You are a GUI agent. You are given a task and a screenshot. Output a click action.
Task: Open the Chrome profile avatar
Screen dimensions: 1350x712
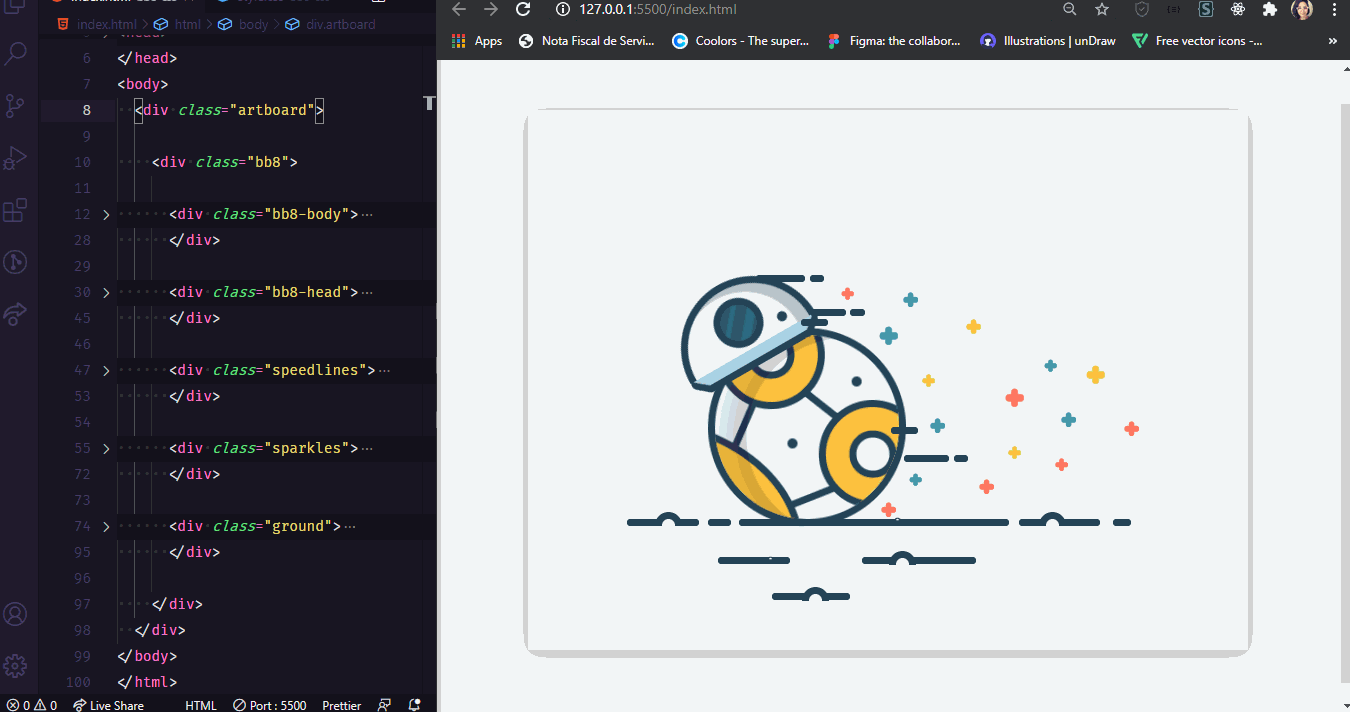pyautogui.click(x=1302, y=10)
